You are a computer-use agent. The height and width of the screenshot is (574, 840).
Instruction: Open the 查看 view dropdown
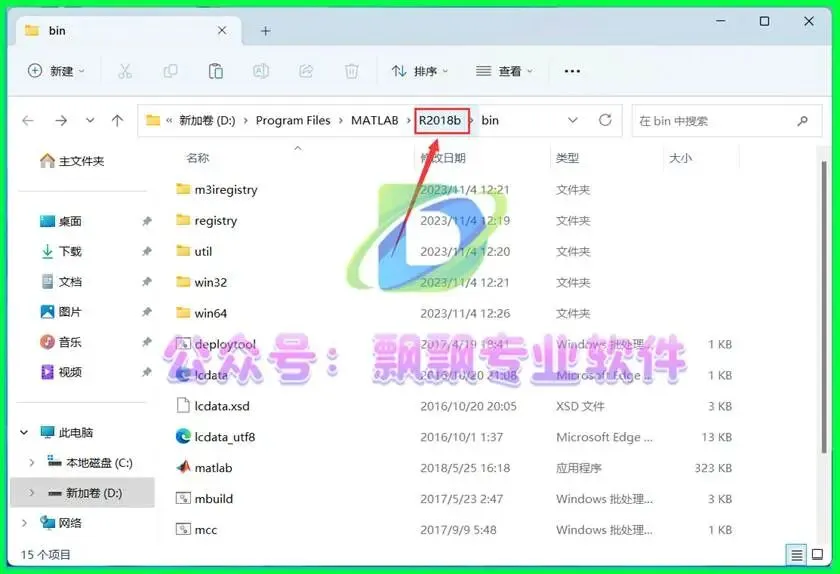tap(505, 71)
